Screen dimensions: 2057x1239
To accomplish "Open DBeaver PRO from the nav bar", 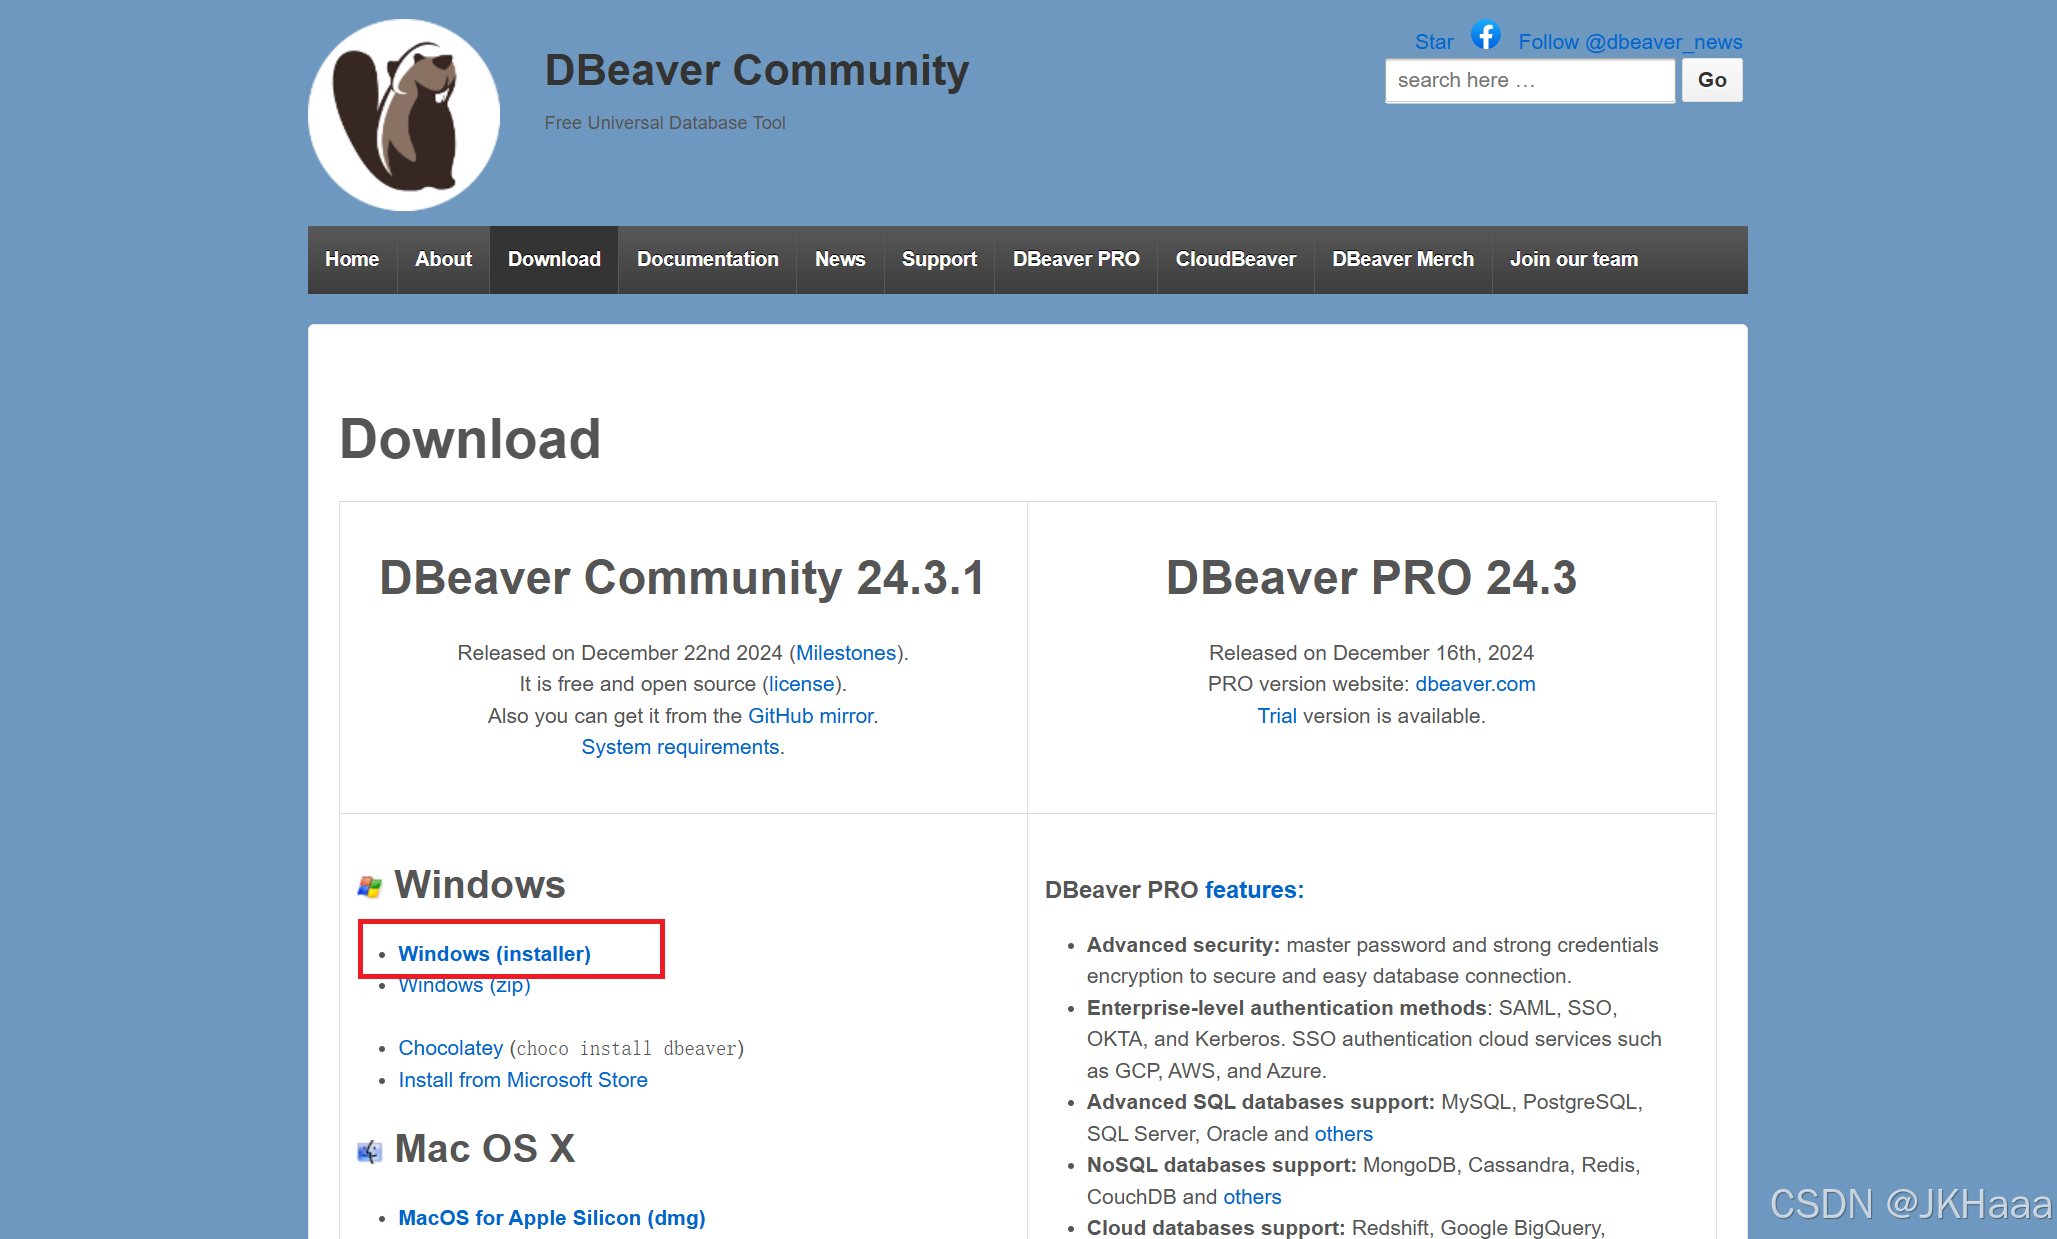I will pyautogui.click(x=1076, y=259).
